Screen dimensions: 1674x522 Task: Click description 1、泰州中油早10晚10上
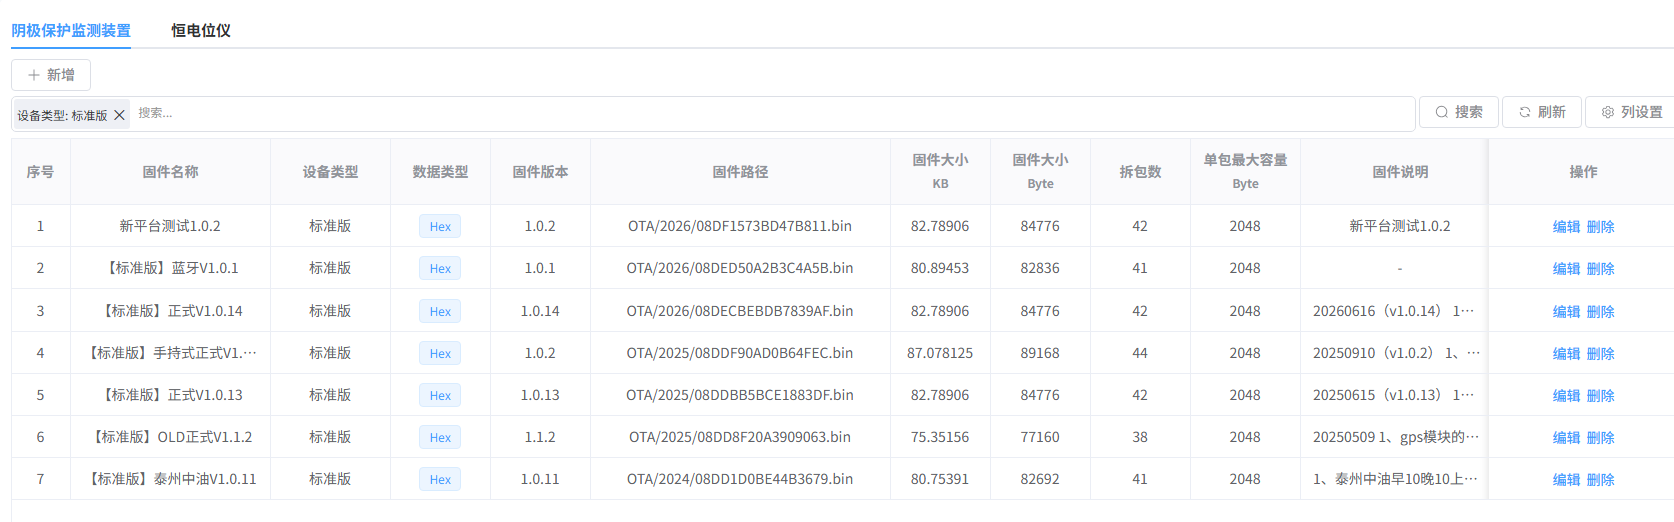coord(1395,479)
